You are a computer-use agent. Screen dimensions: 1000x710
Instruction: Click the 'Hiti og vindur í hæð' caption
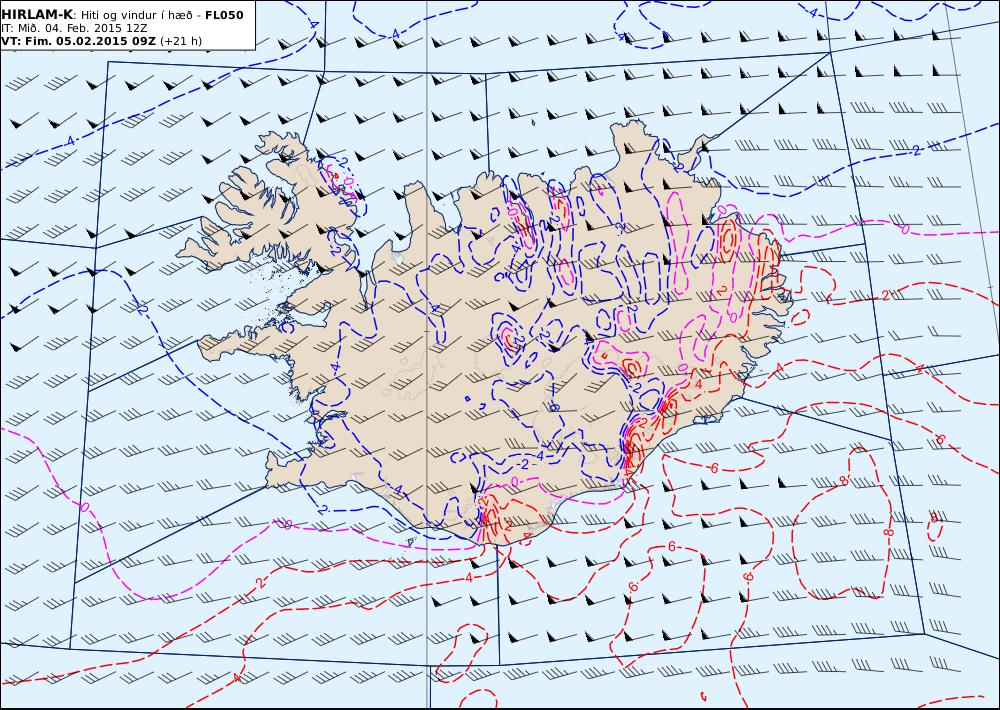click(136, 15)
